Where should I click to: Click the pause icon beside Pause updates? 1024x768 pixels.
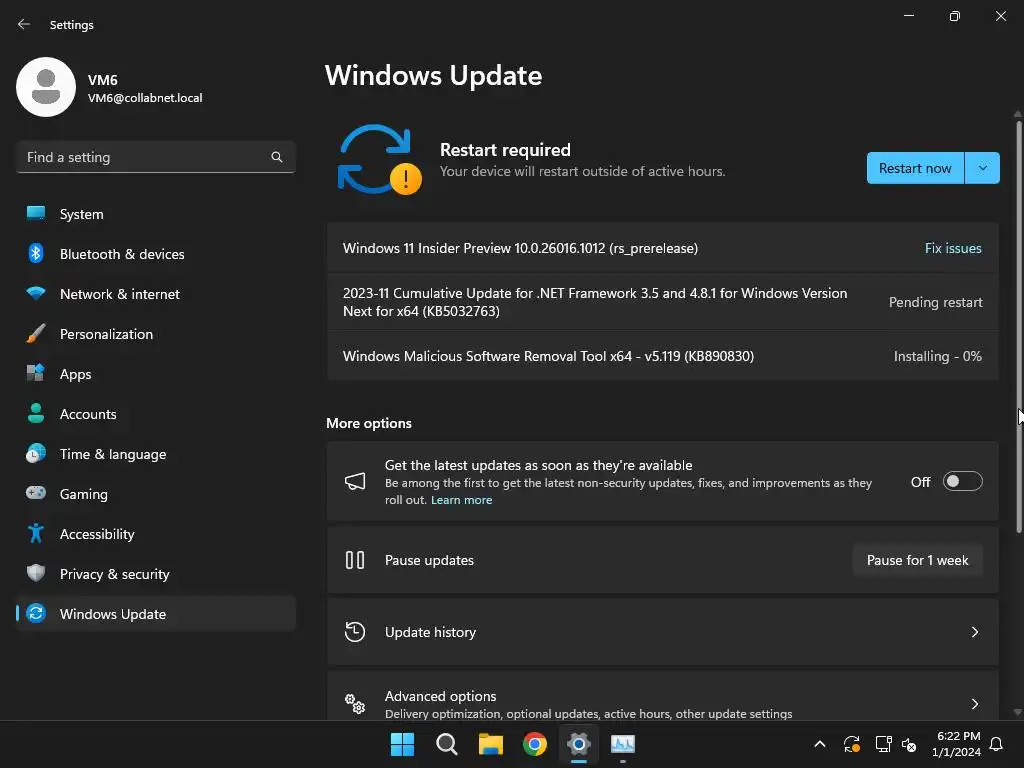point(355,560)
